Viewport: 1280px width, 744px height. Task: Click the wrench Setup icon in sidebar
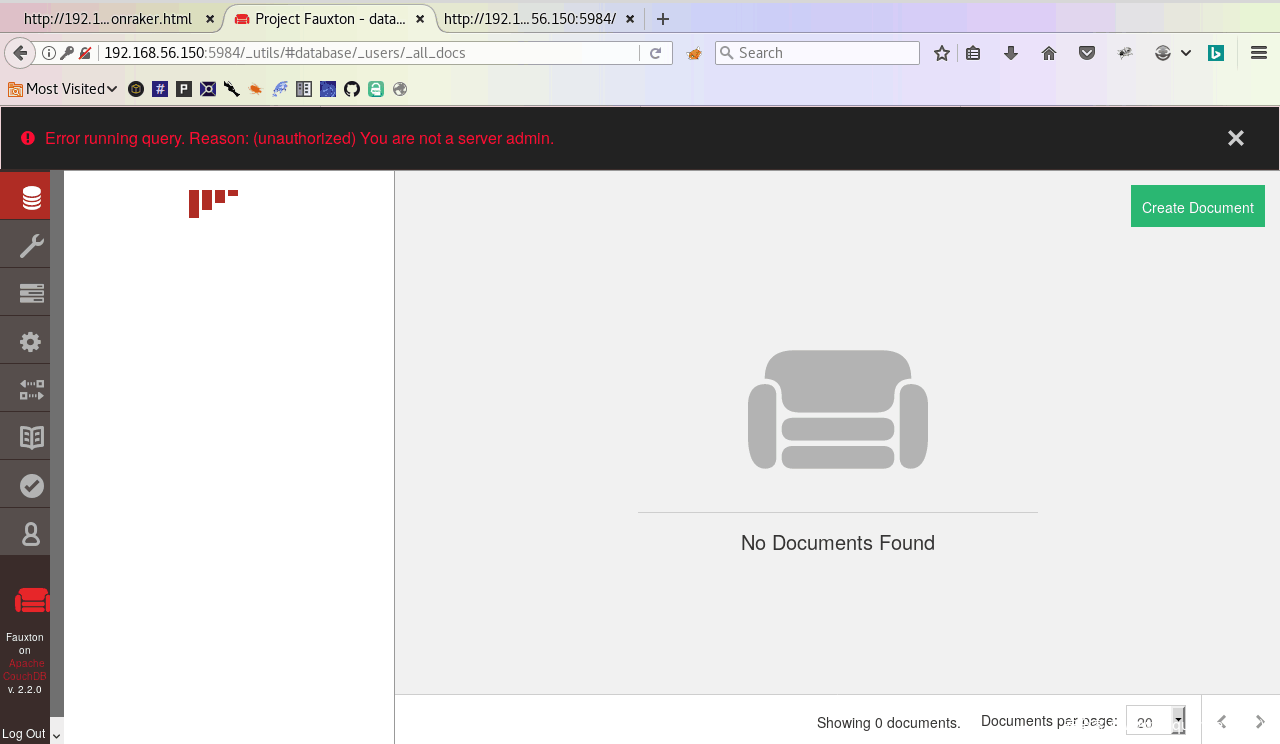coord(31,245)
